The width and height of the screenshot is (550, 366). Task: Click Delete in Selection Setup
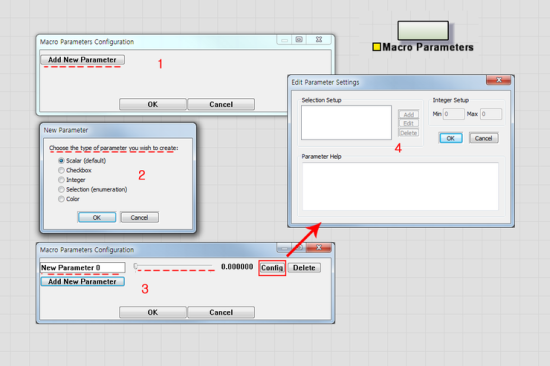click(409, 133)
